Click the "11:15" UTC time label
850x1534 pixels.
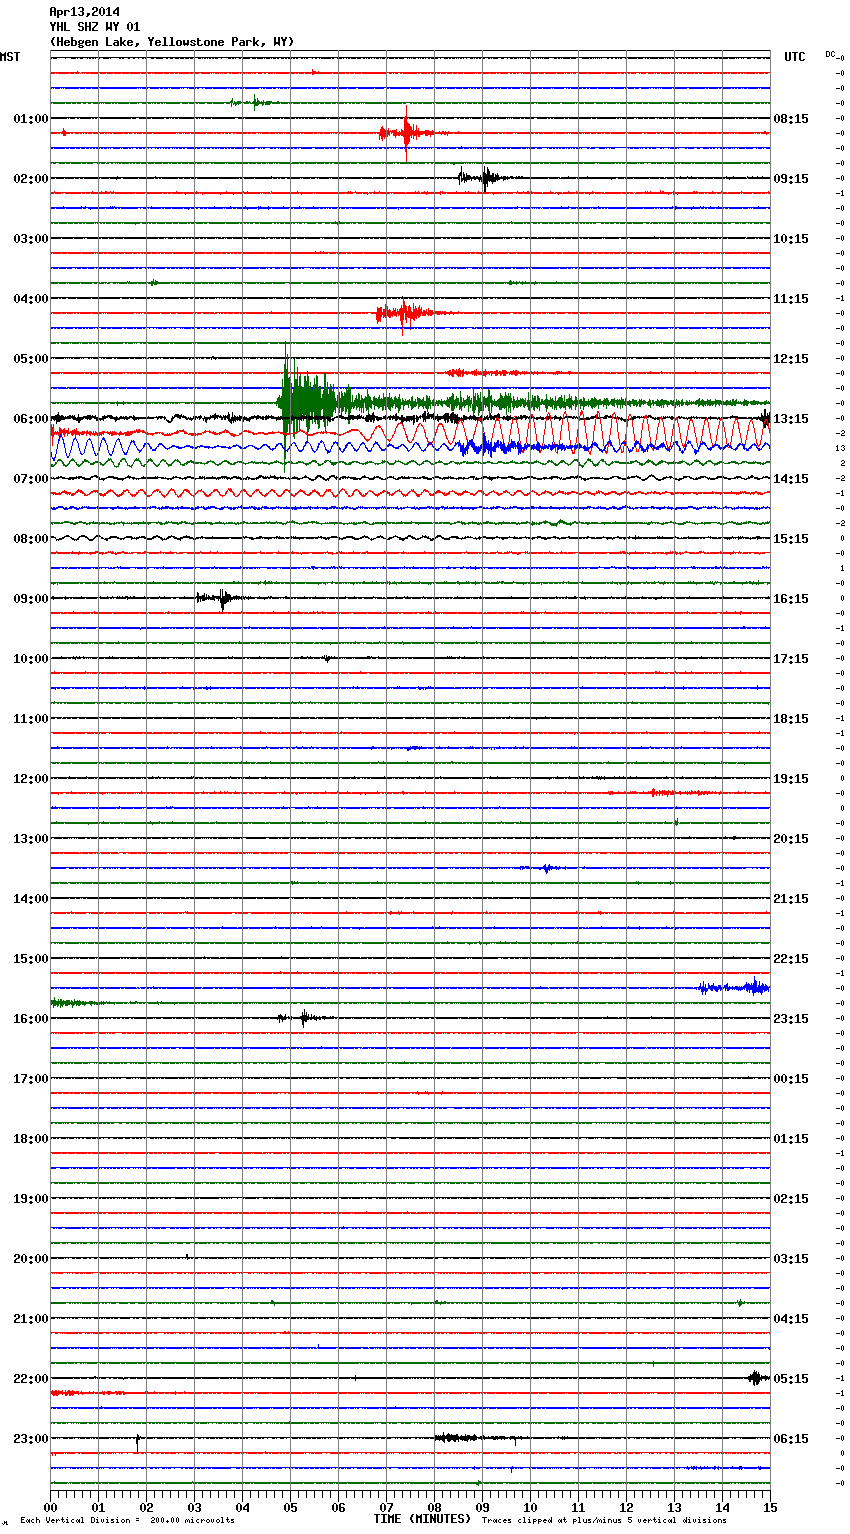[x=791, y=299]
